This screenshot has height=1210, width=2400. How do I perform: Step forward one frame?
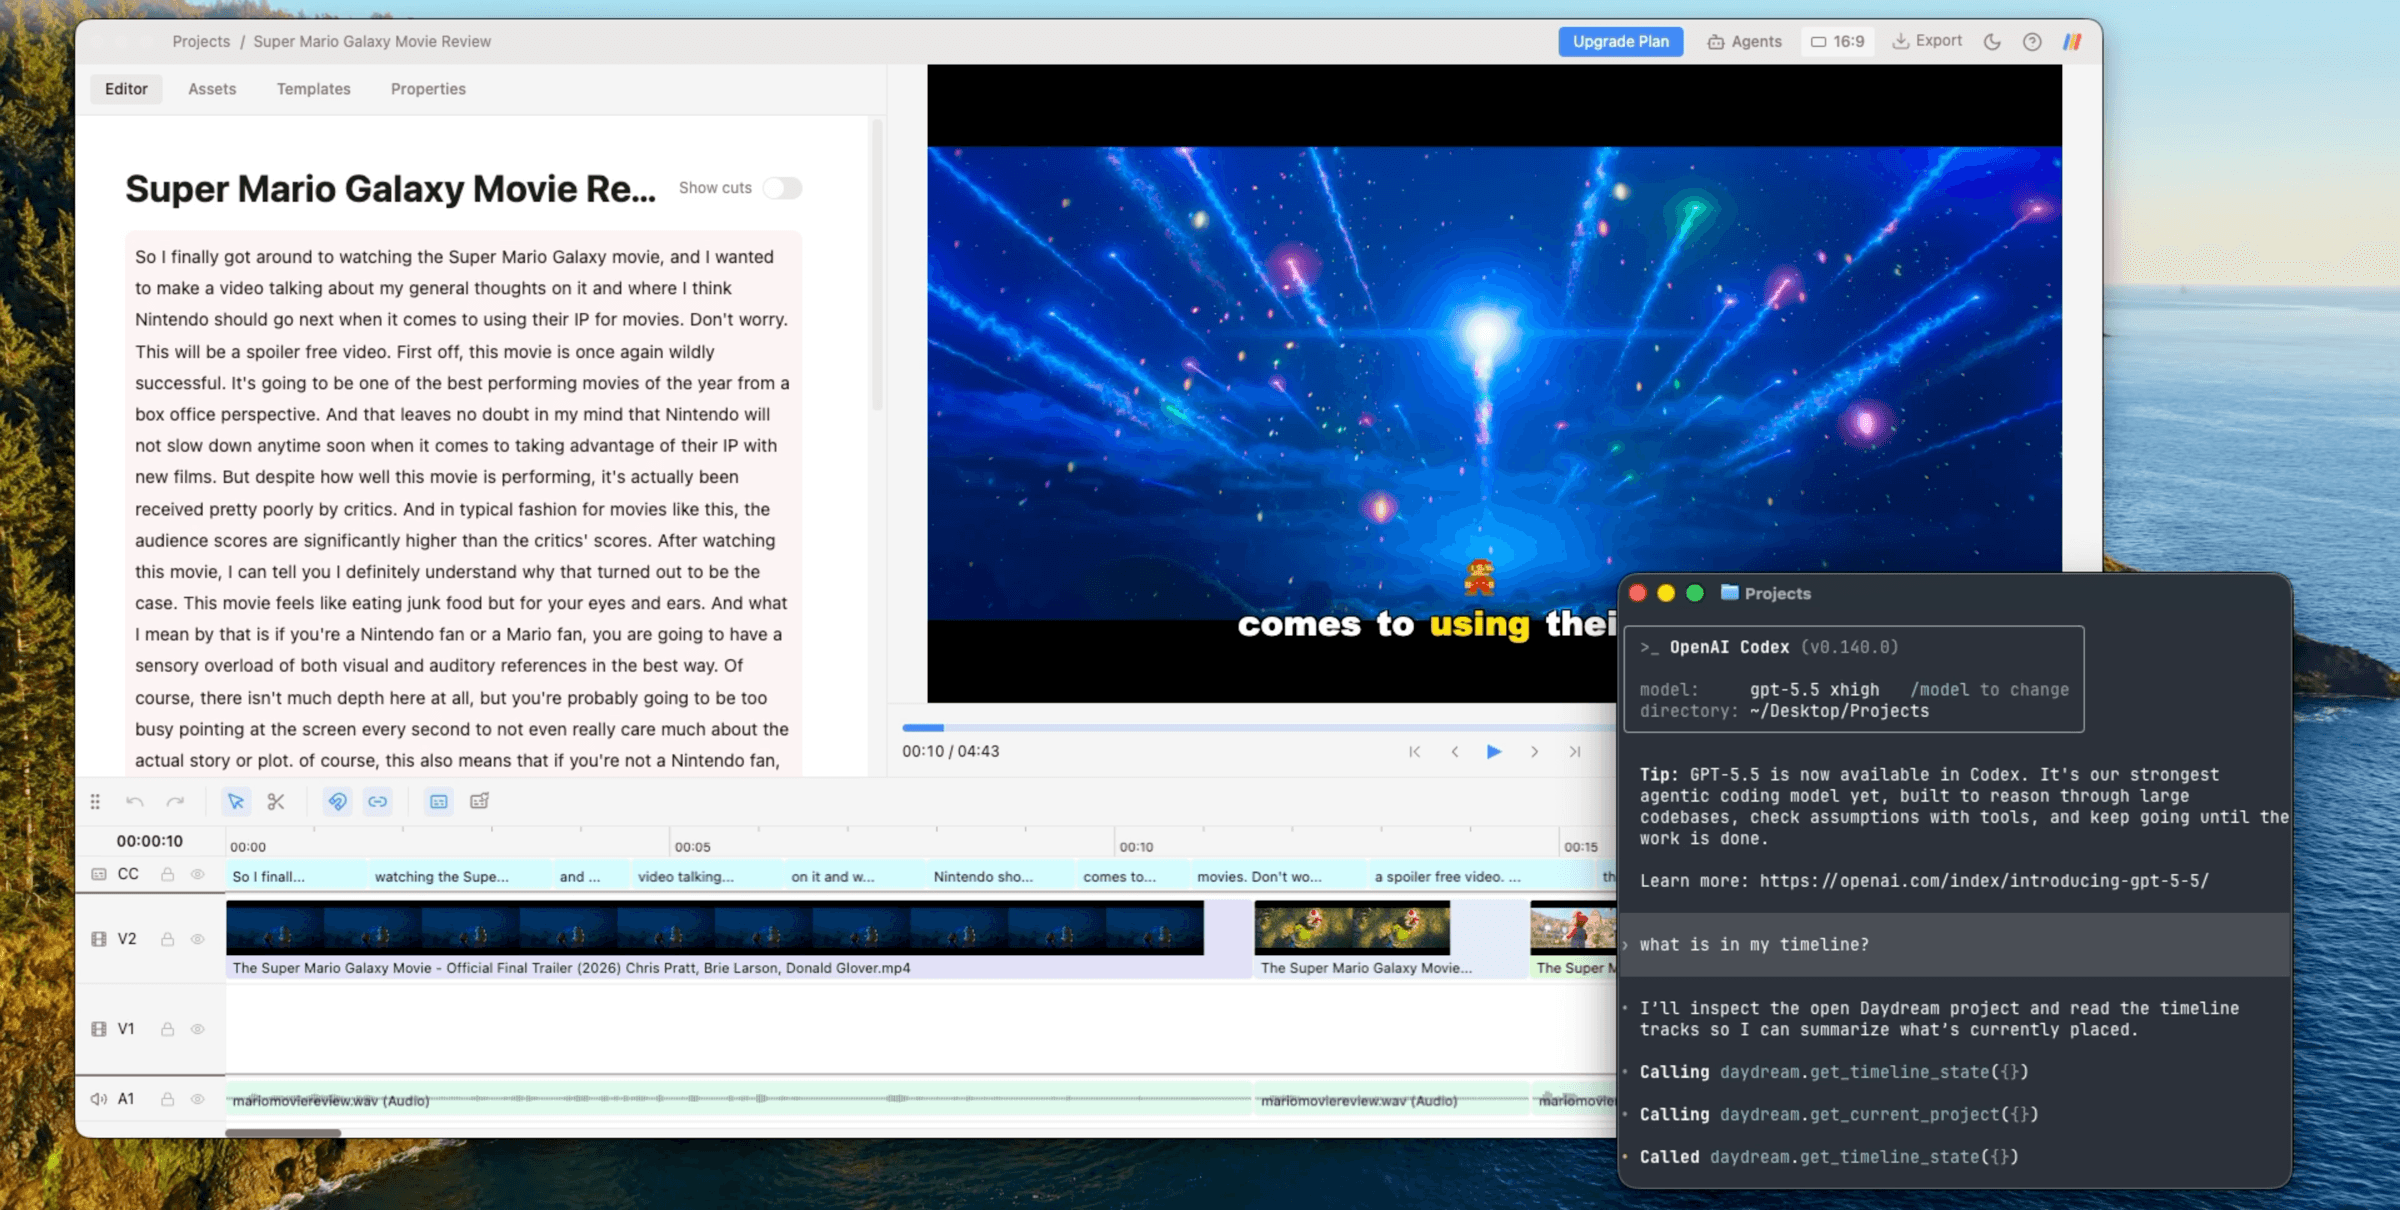pyautogui.click(x=1535, y=751)
